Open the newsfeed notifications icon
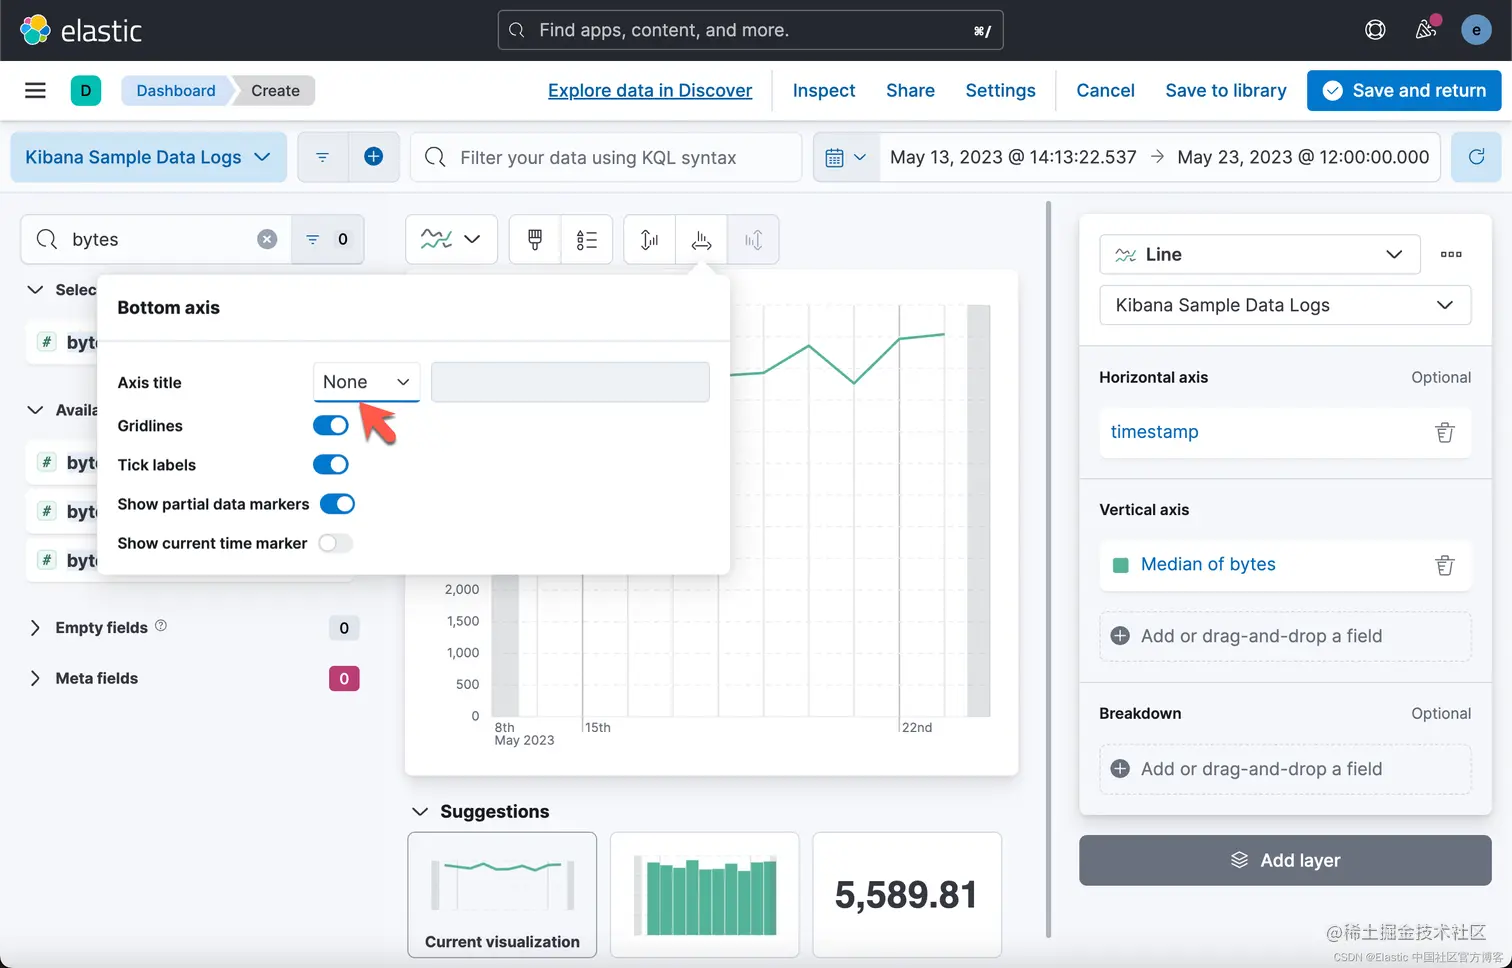 [1426, 29]
